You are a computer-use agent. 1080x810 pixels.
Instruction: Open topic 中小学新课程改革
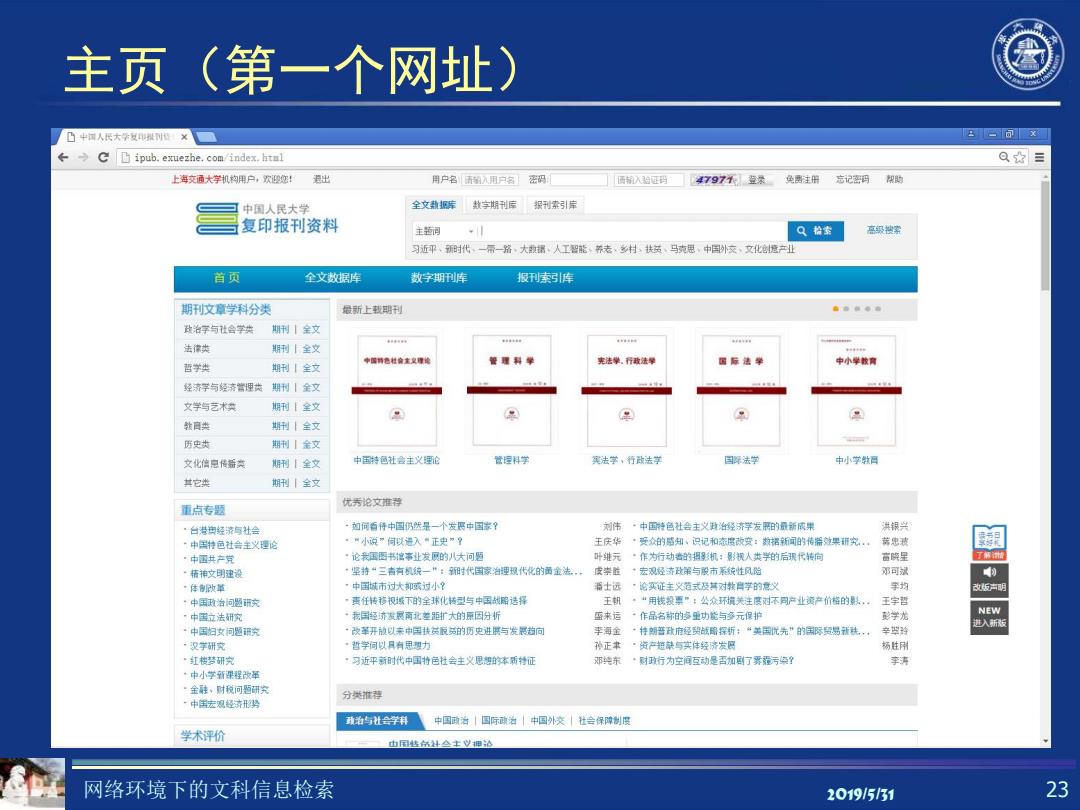pyautogui.click(x=225, y=675)
